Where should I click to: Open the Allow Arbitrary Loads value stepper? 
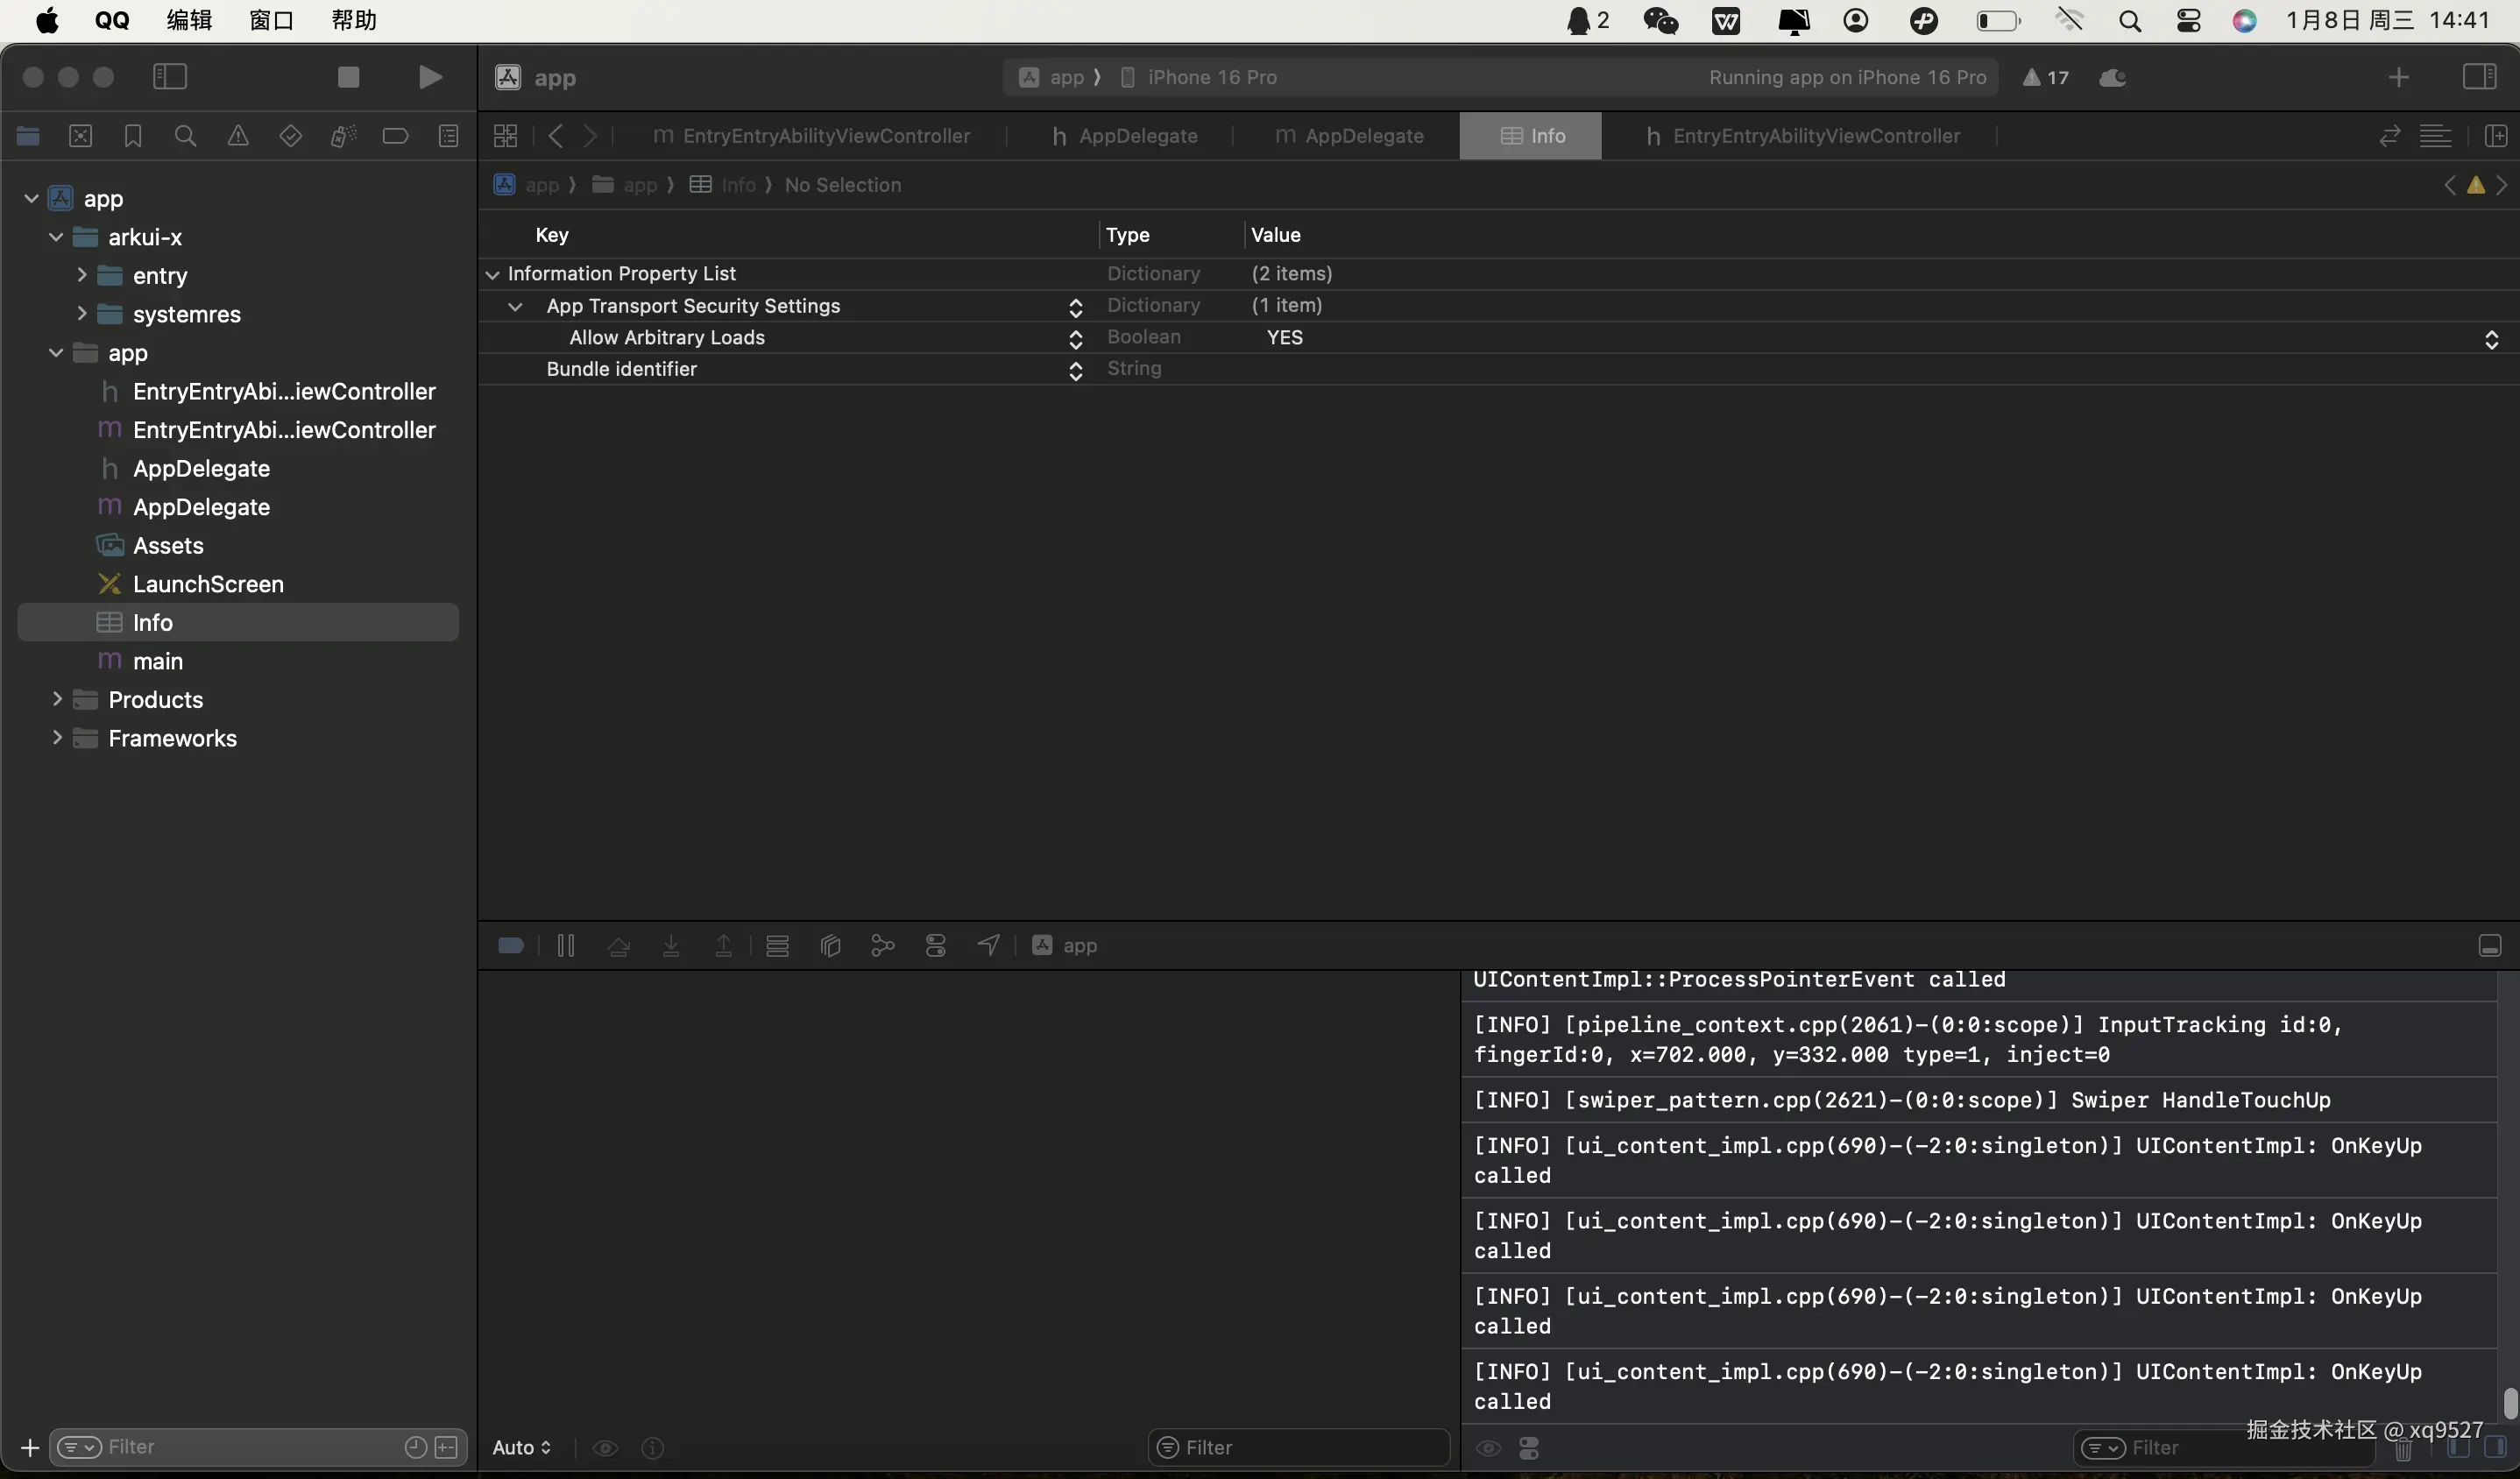(2491, 338)
